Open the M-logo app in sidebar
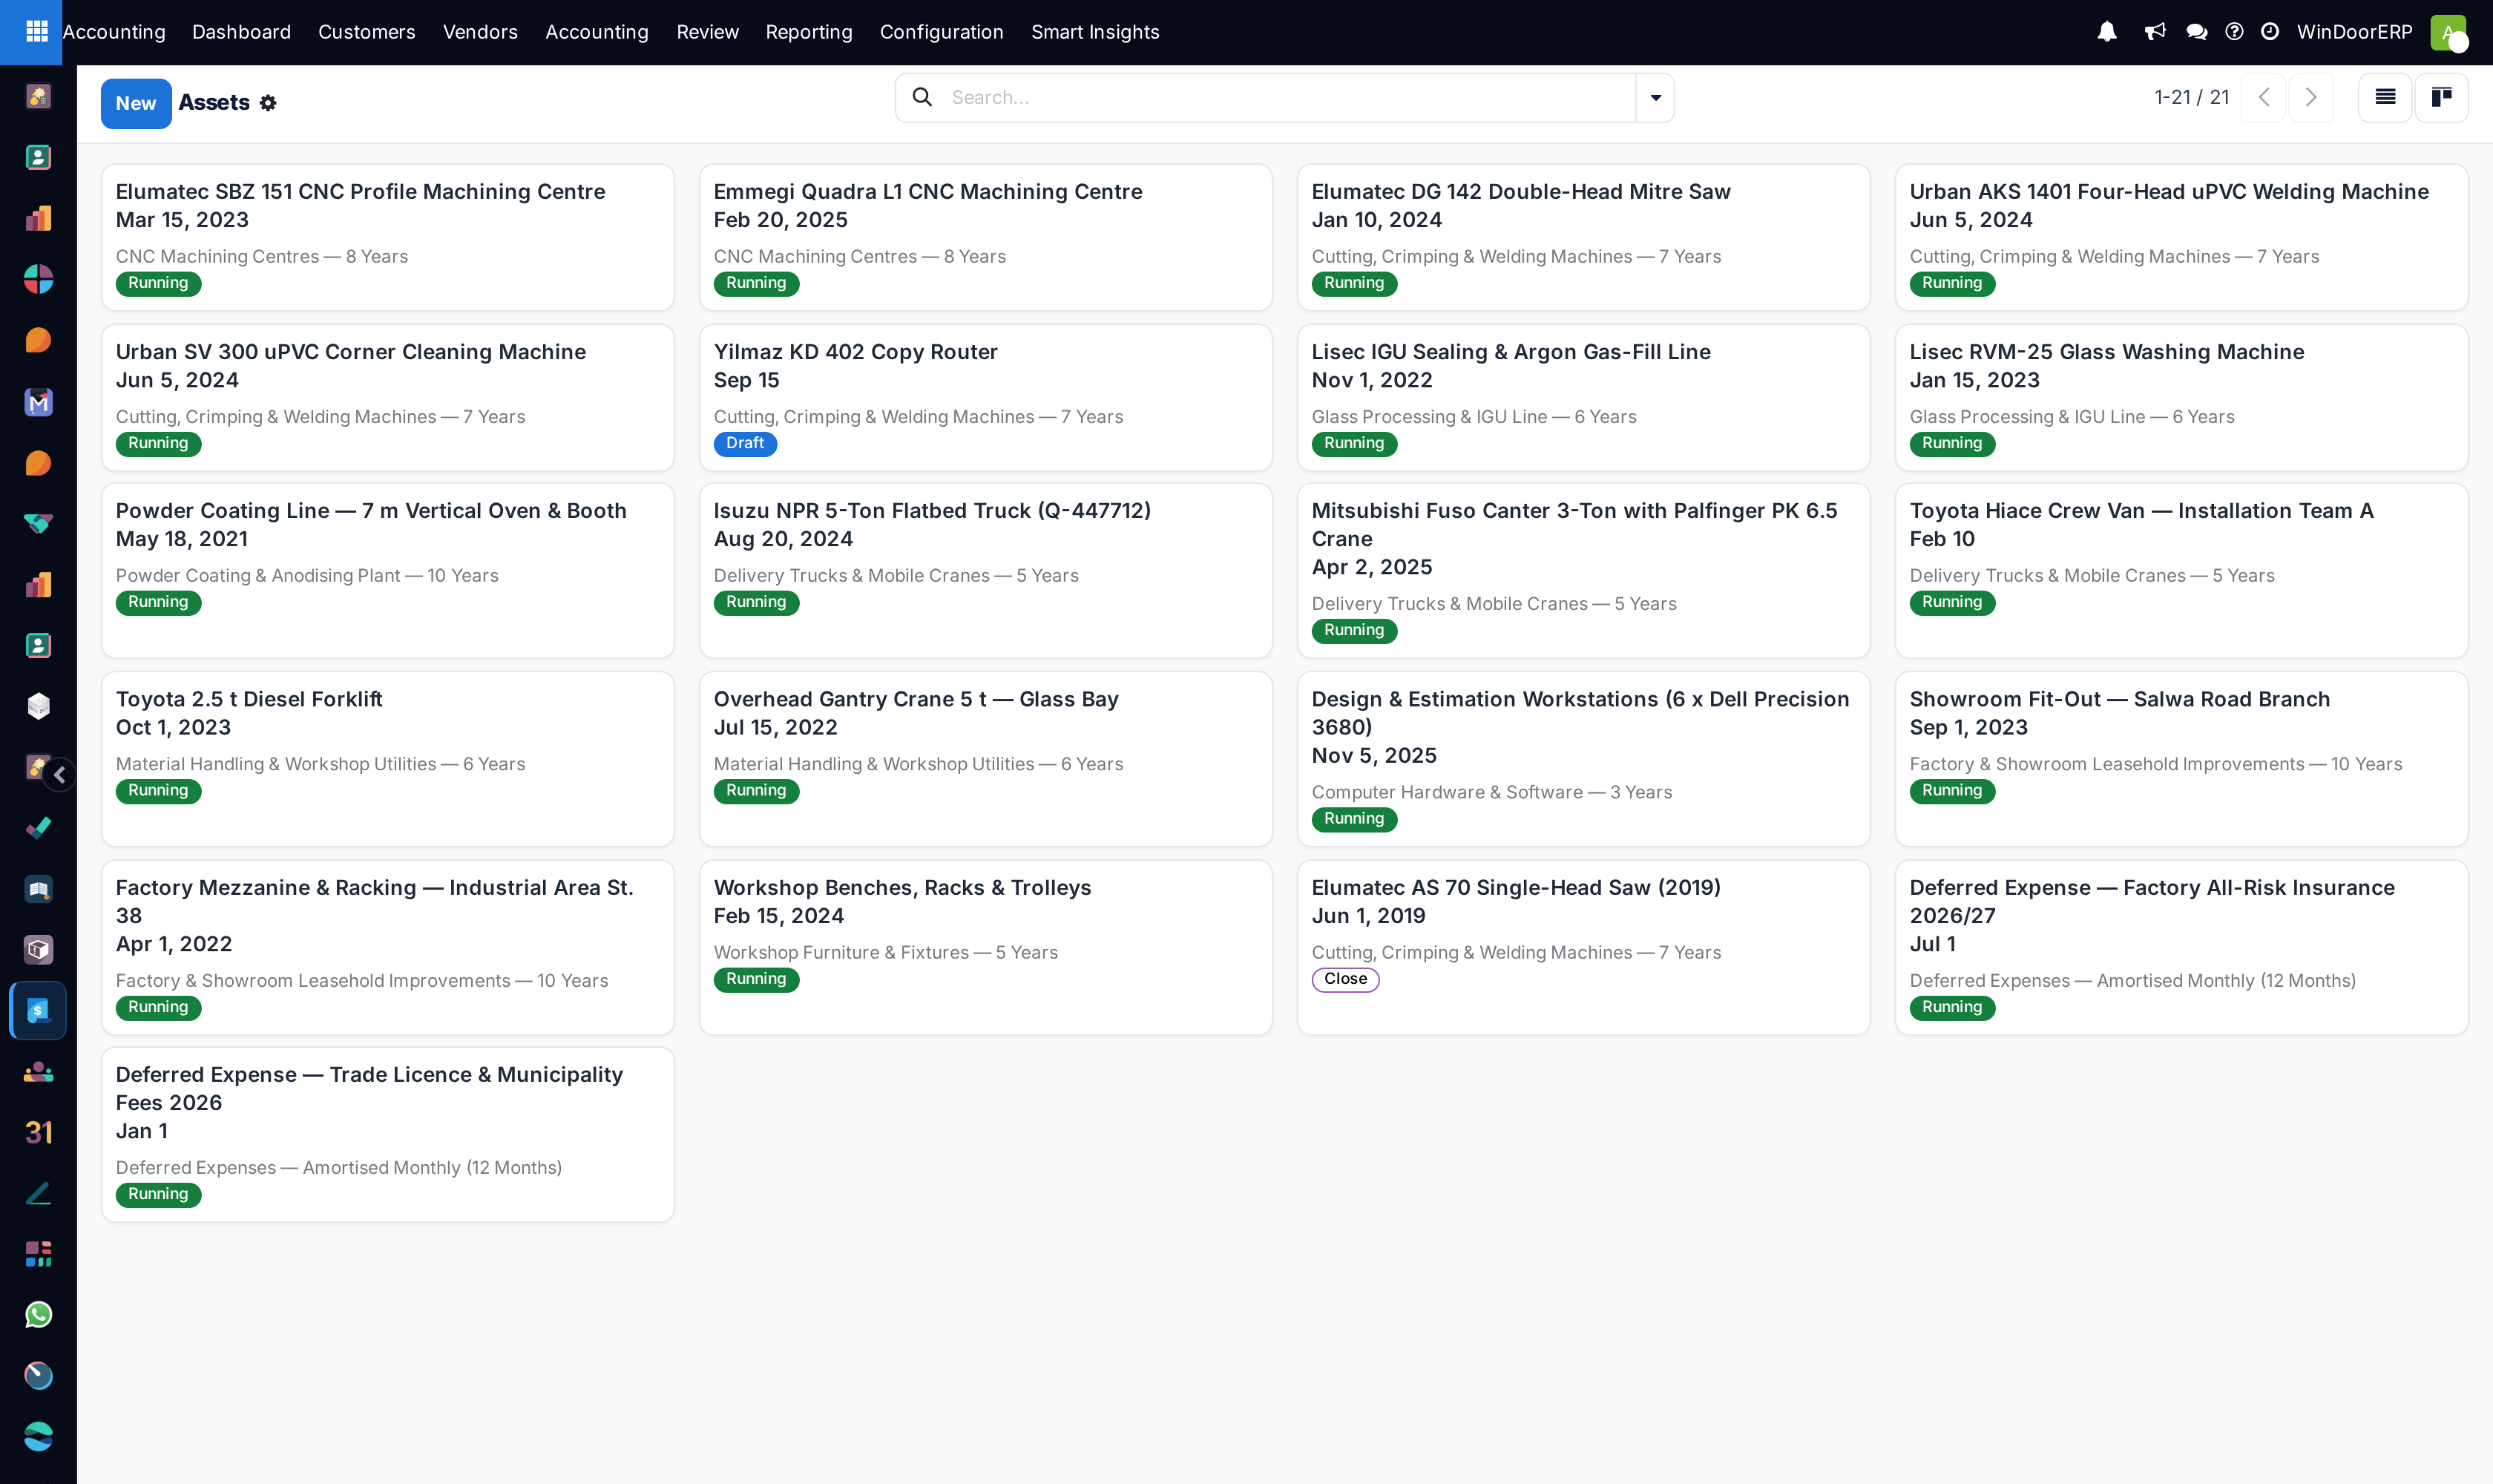Viewport: 2493px width, 1484px height. (38, 401)
